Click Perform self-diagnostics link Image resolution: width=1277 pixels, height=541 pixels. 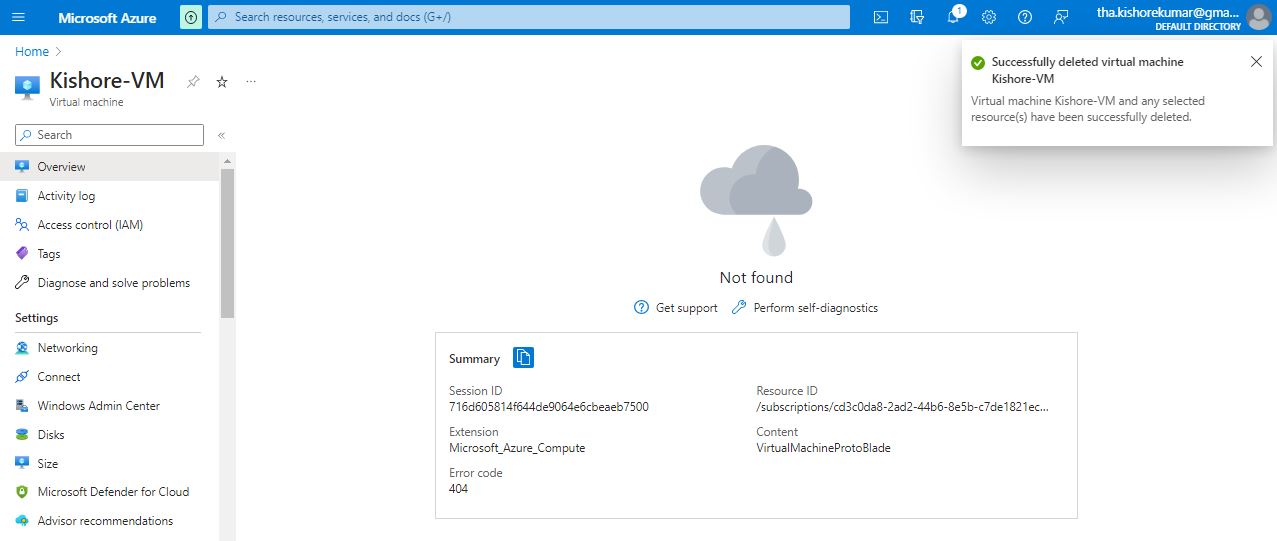coord(815,308)
